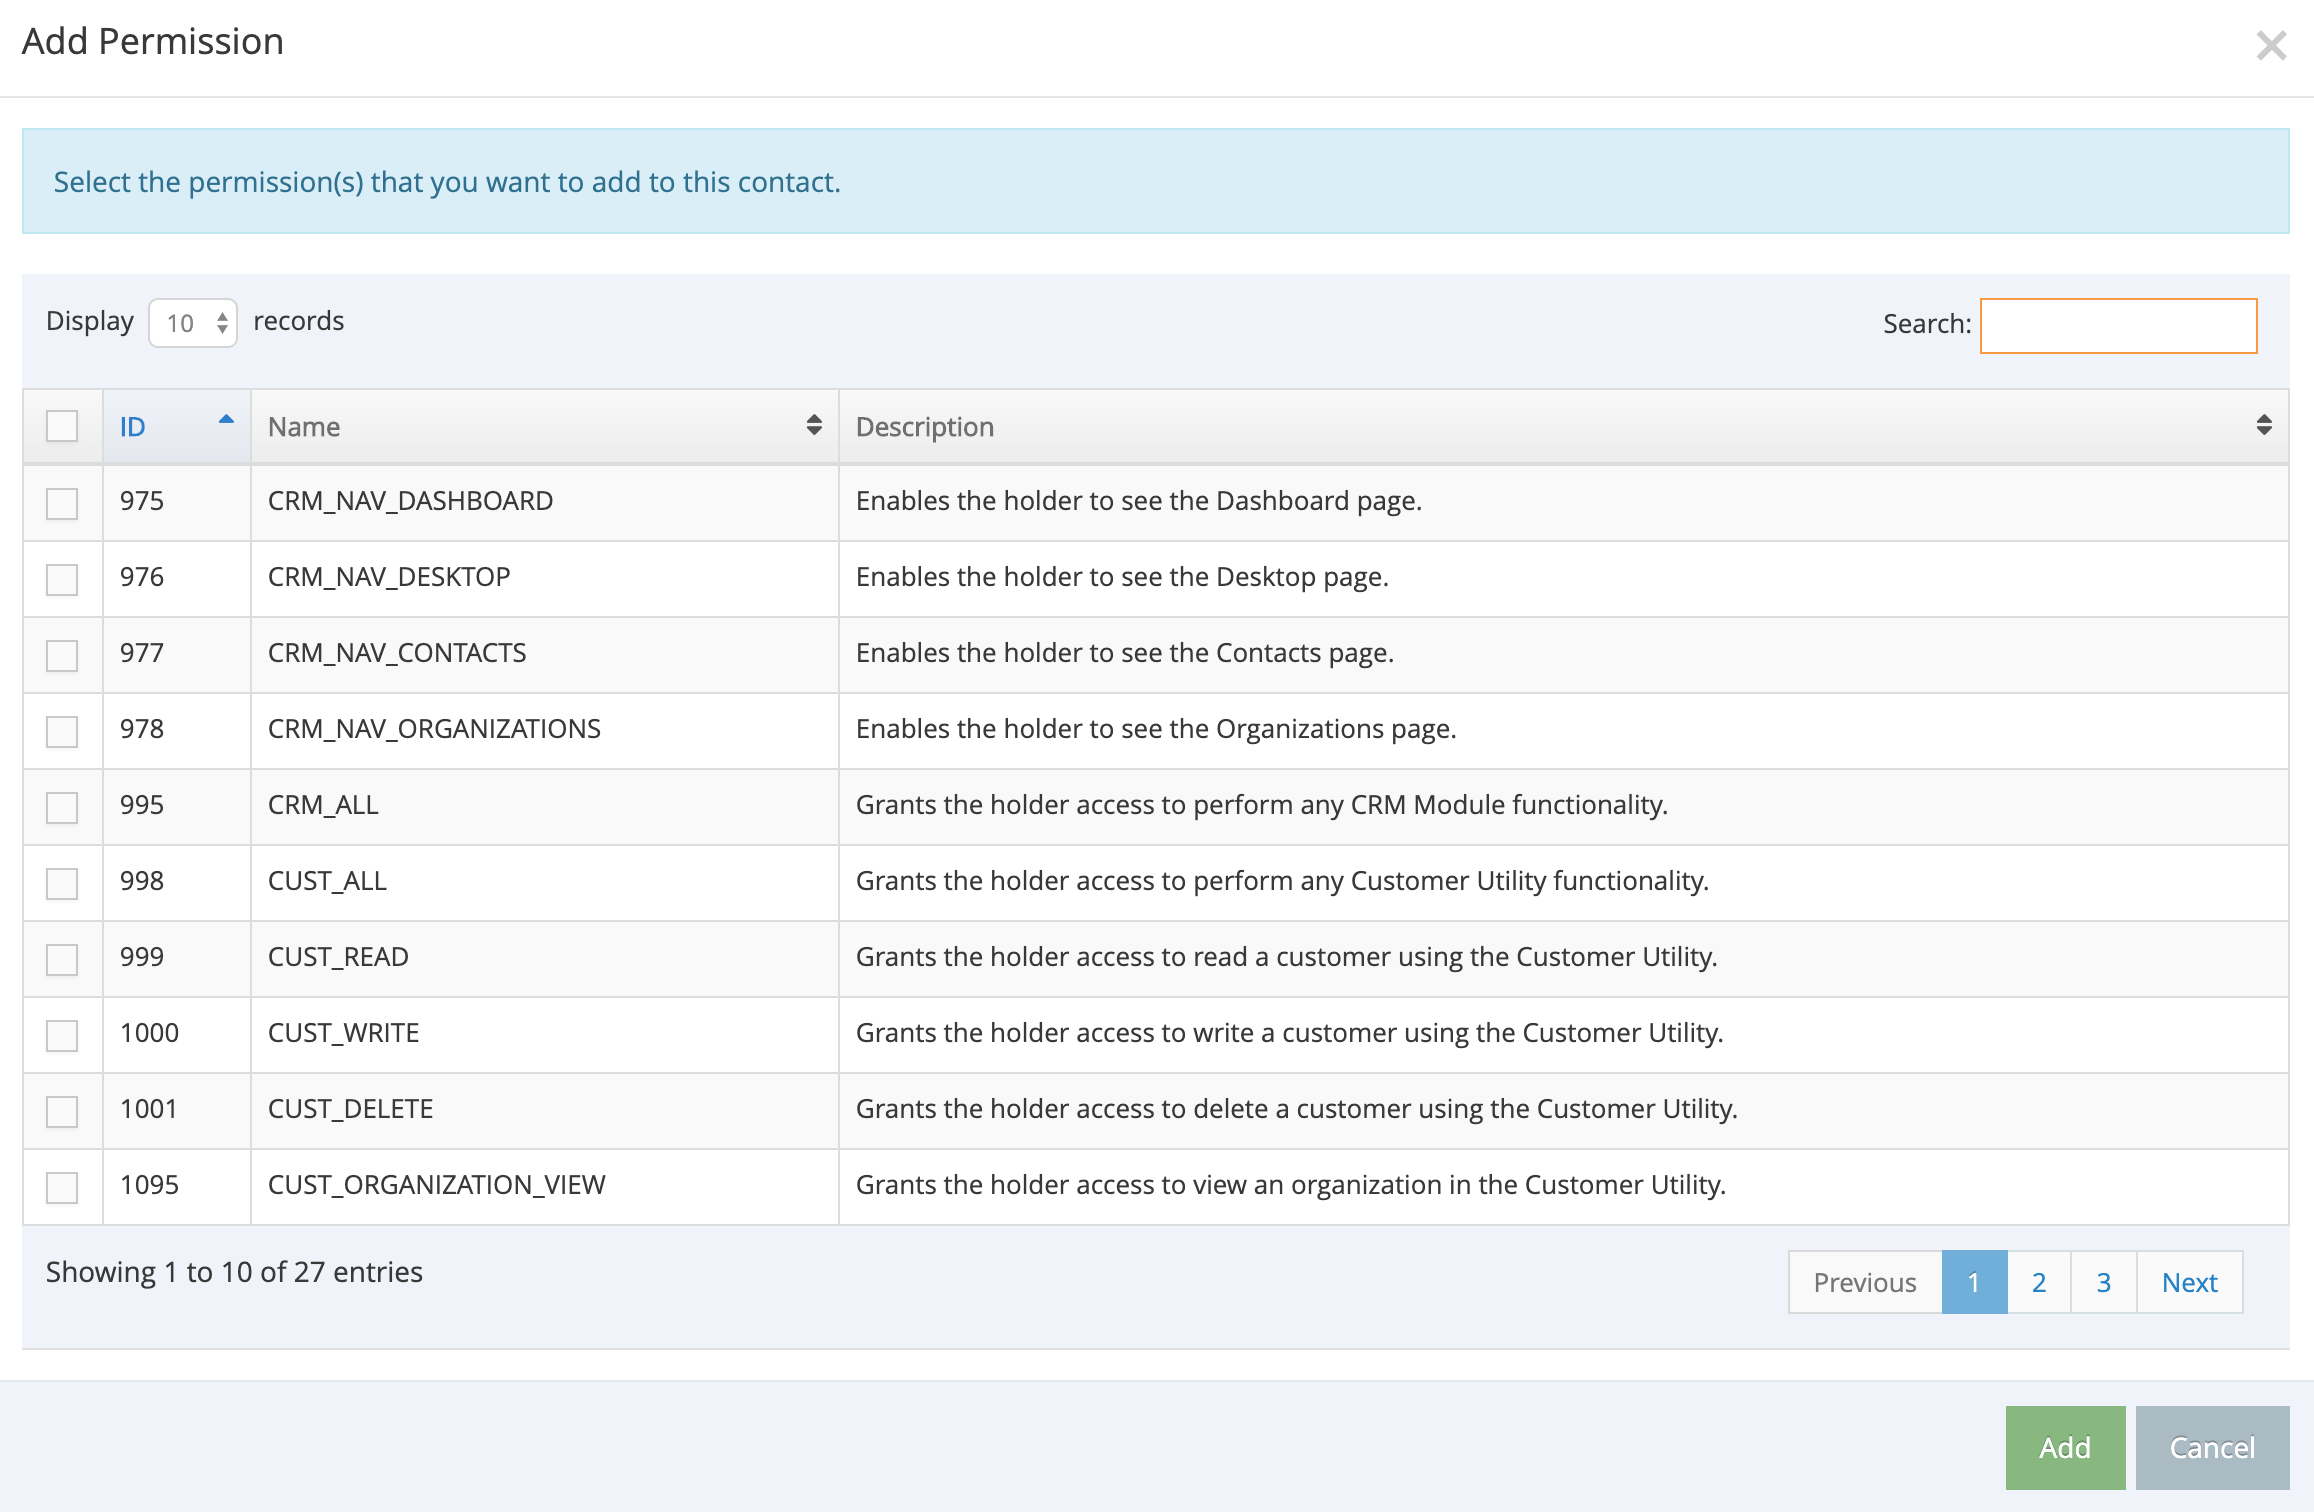The image size is (2314, 1512).
Task: Click the stepper arrows on the records selector
Action: (222, 322)
